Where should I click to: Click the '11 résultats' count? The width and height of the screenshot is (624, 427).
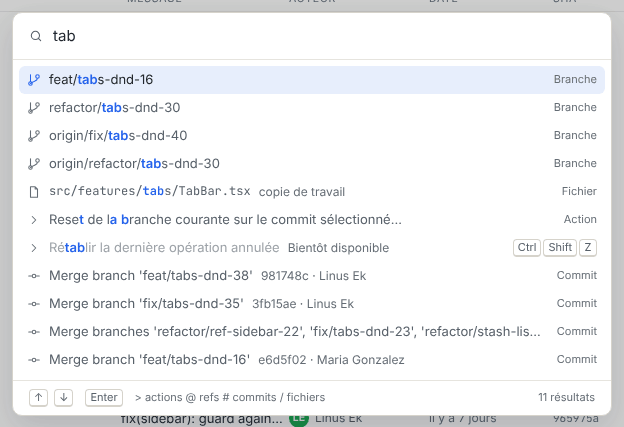point(566,397)
